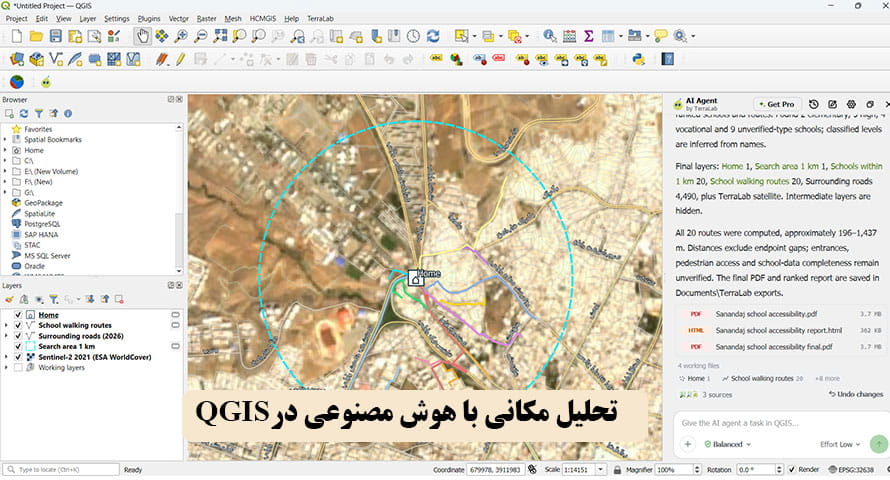Refresh the map canvas with blue arrows icon
Viewport: 890px width, 480px height.
tap(433, 36)
